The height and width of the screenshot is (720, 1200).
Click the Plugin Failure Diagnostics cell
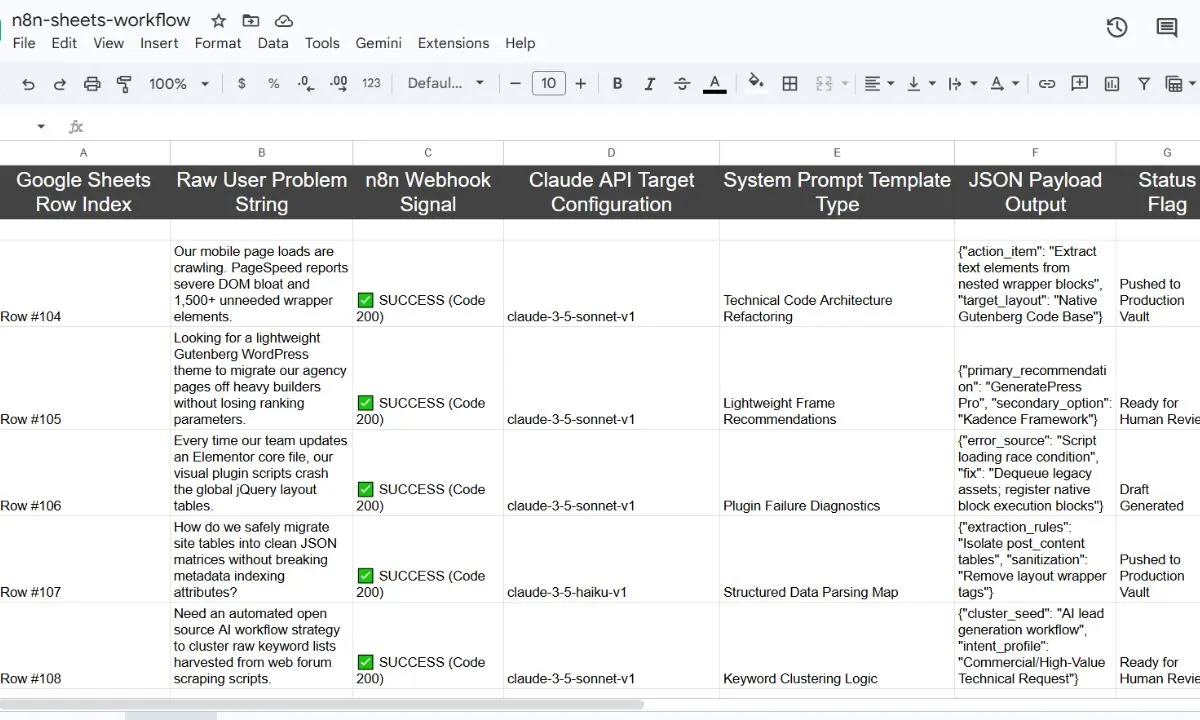[x=837, y=473]
